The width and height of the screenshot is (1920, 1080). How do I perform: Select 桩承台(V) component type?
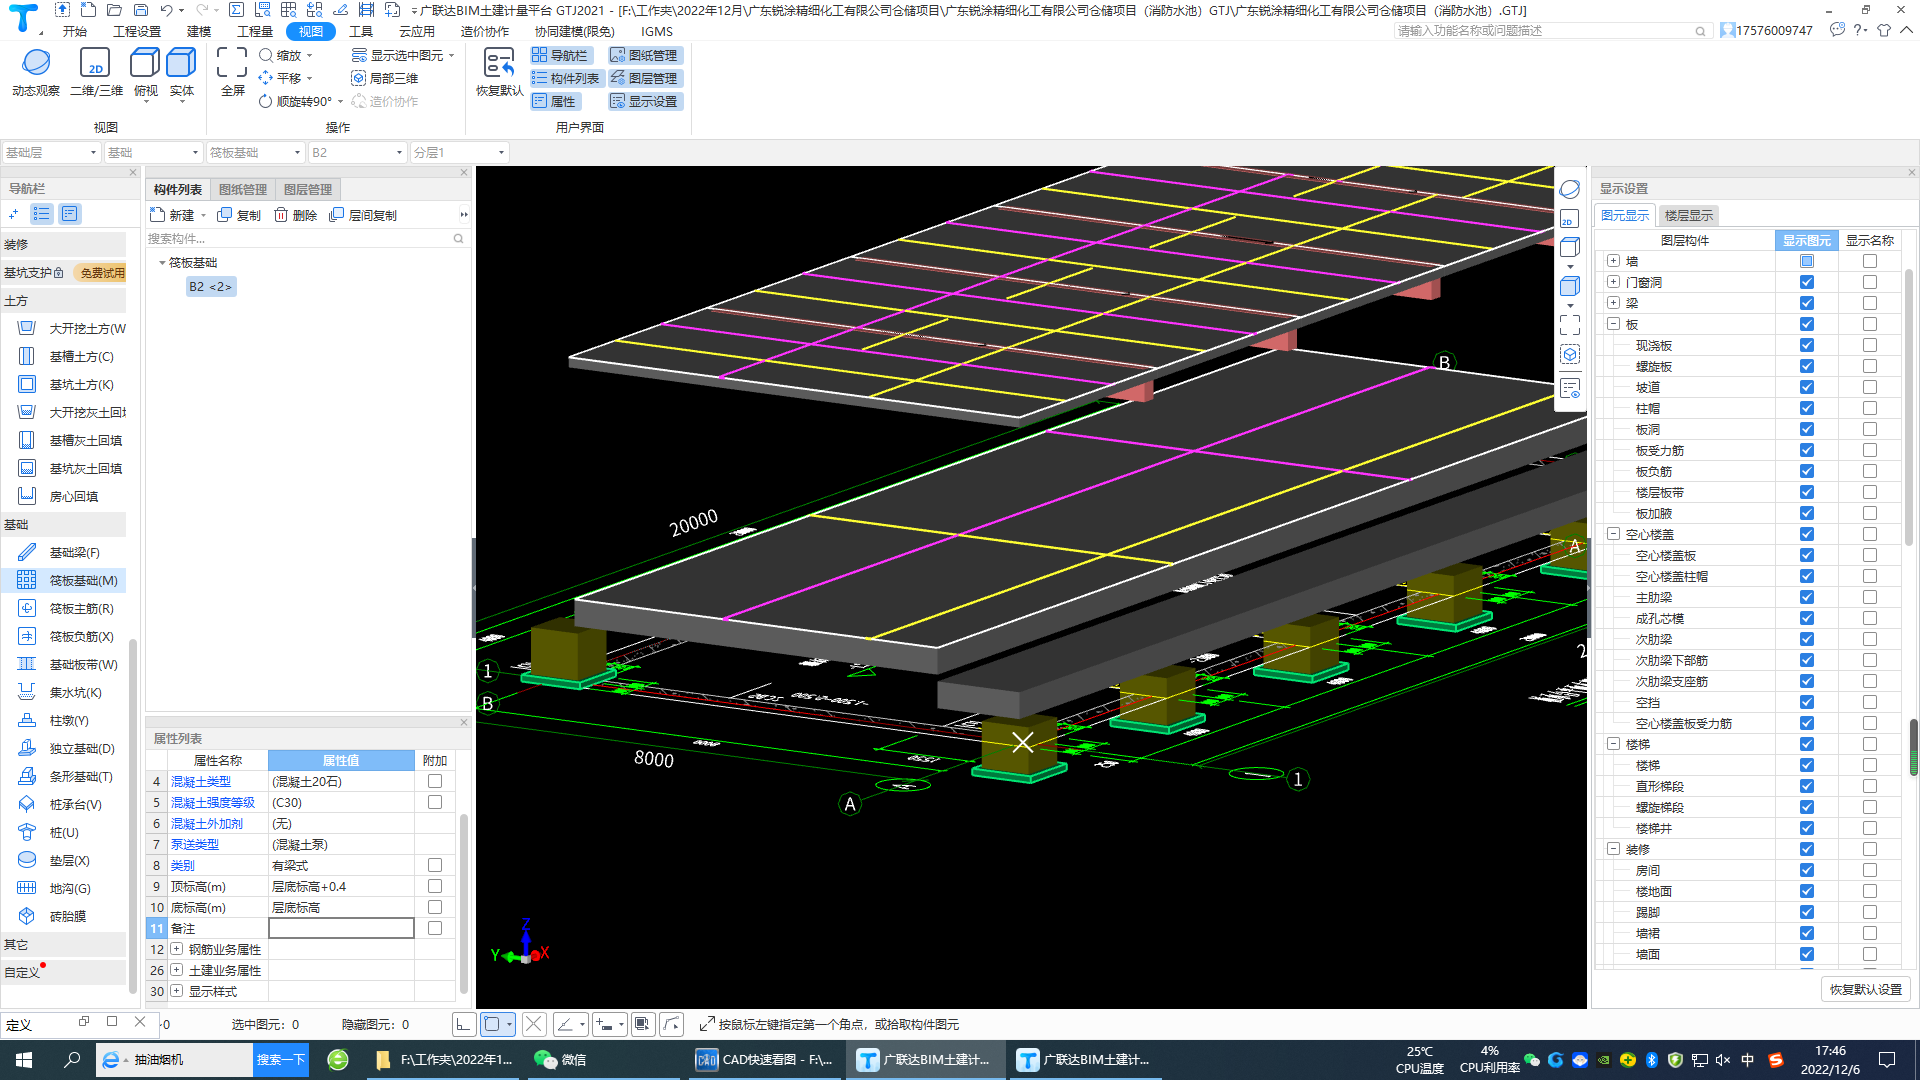click(62, 804)
